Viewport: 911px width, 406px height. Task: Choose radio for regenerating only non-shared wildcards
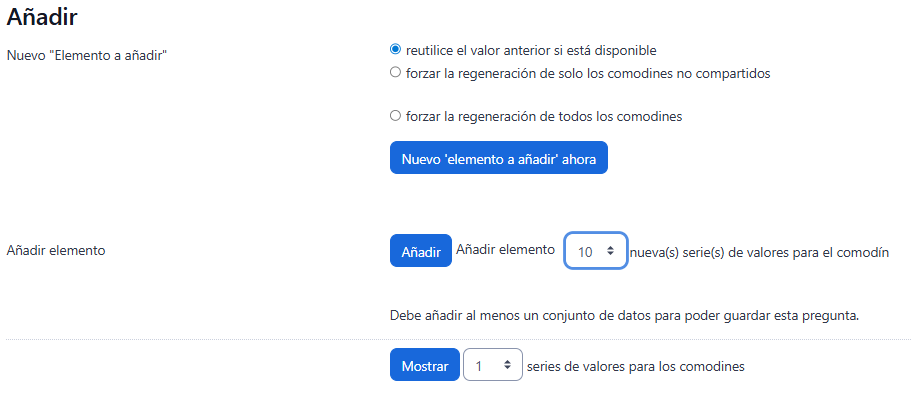(395, 72)
